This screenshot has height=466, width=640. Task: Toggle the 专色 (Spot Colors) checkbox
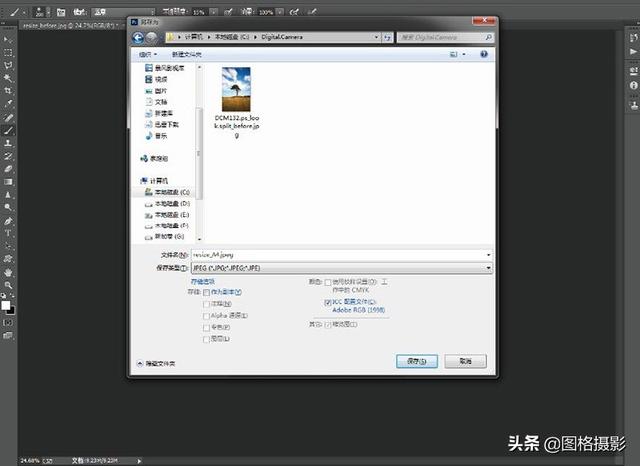click(x=206, y=328)
